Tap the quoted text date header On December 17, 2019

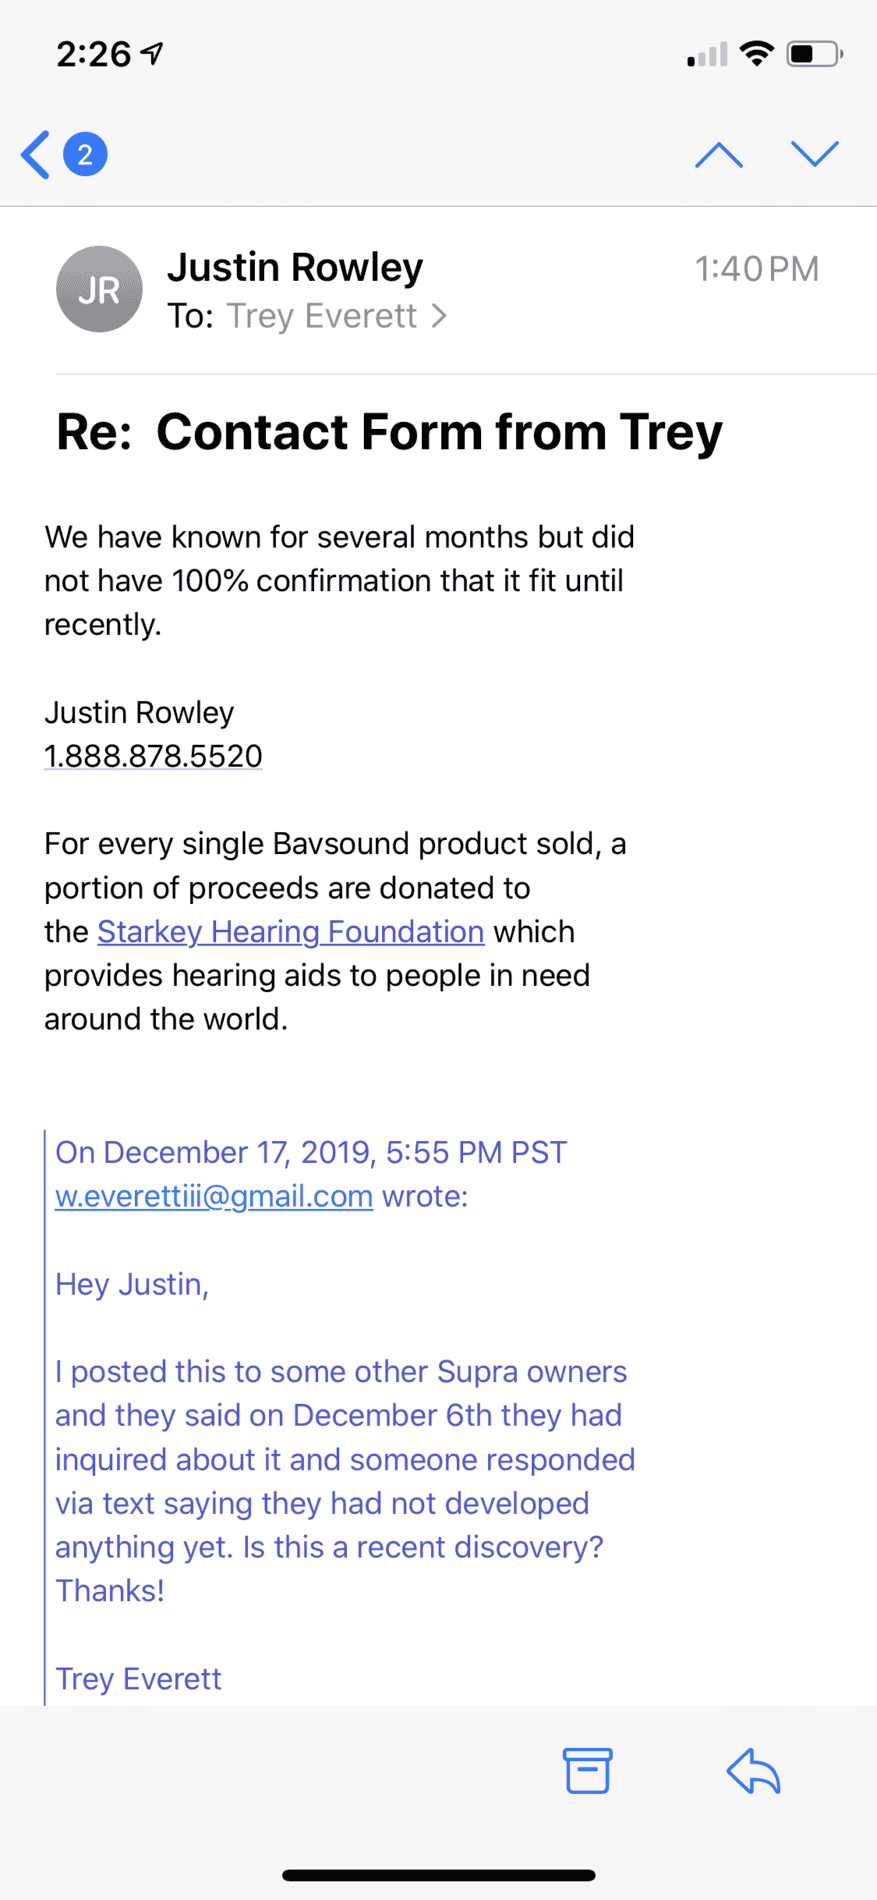coord(311,1152)
